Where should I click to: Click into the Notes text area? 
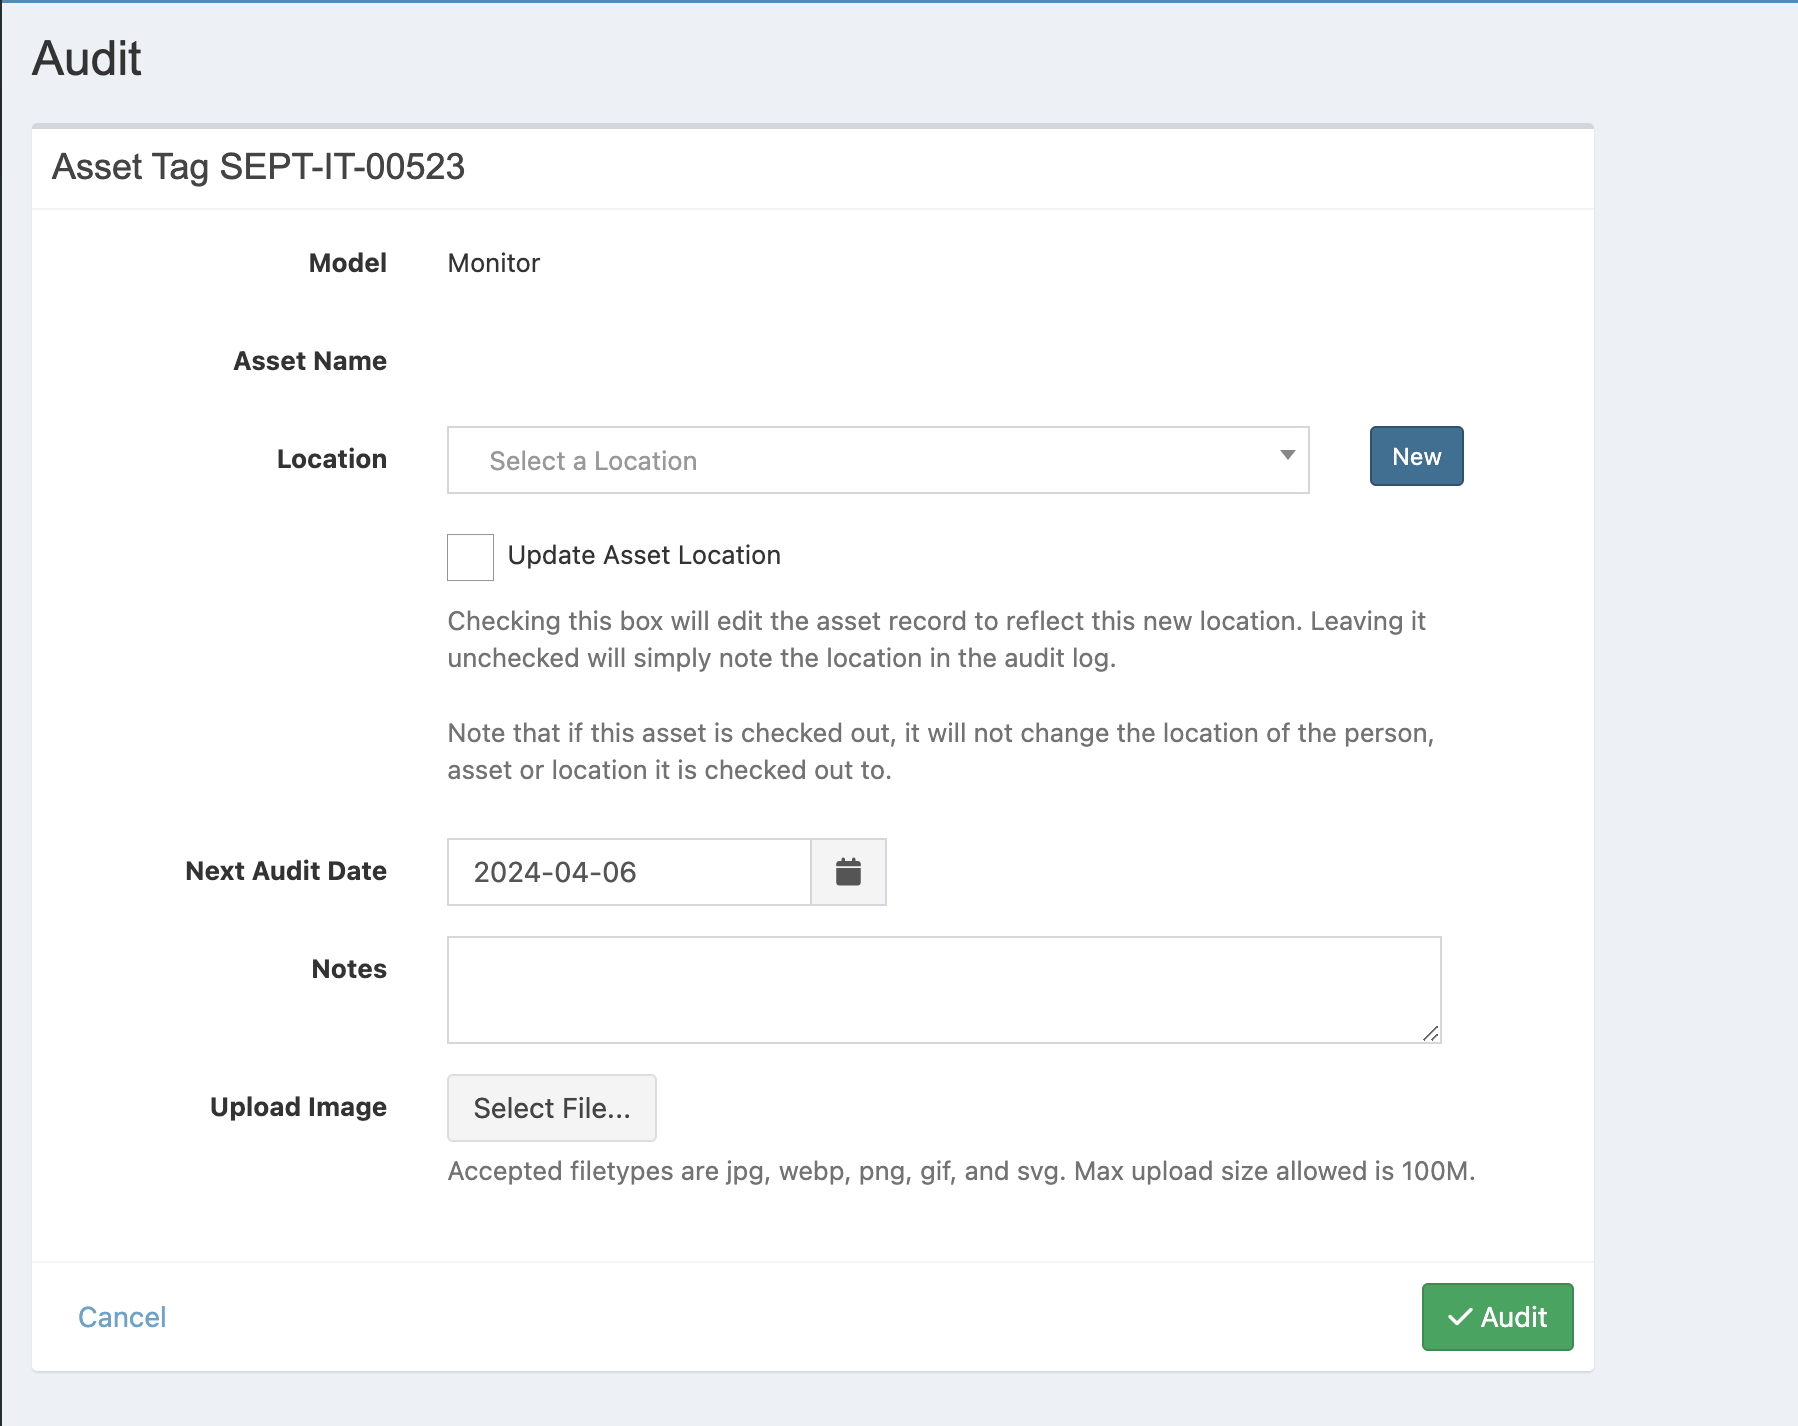943,989
